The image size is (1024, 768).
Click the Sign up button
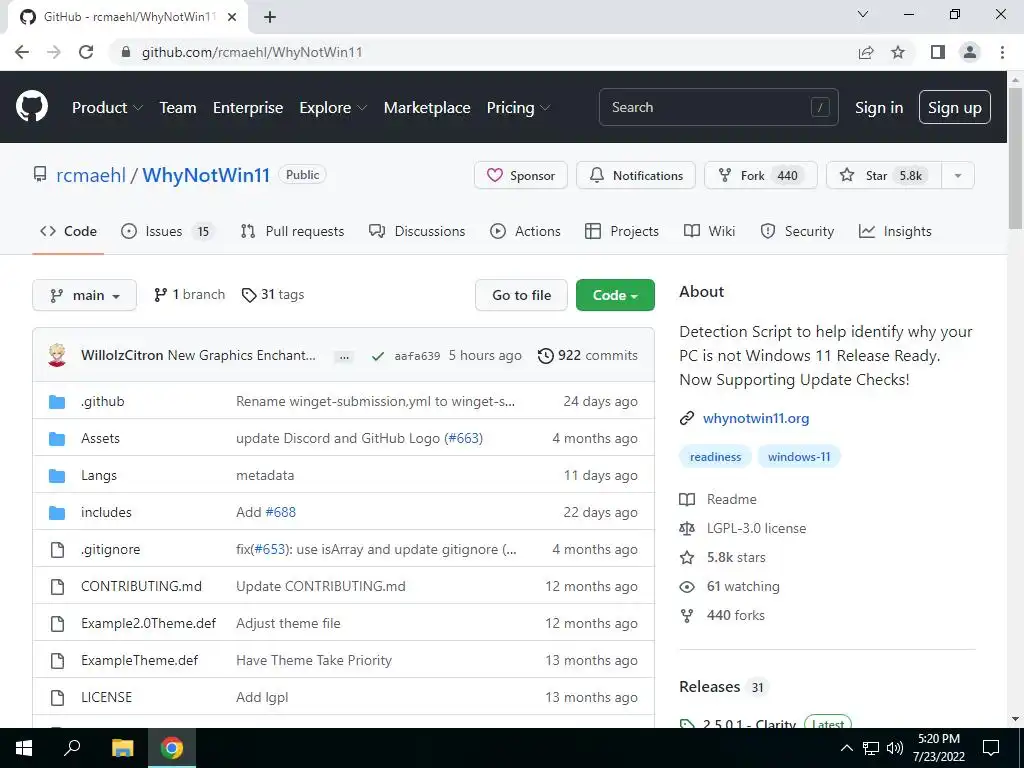955,107
